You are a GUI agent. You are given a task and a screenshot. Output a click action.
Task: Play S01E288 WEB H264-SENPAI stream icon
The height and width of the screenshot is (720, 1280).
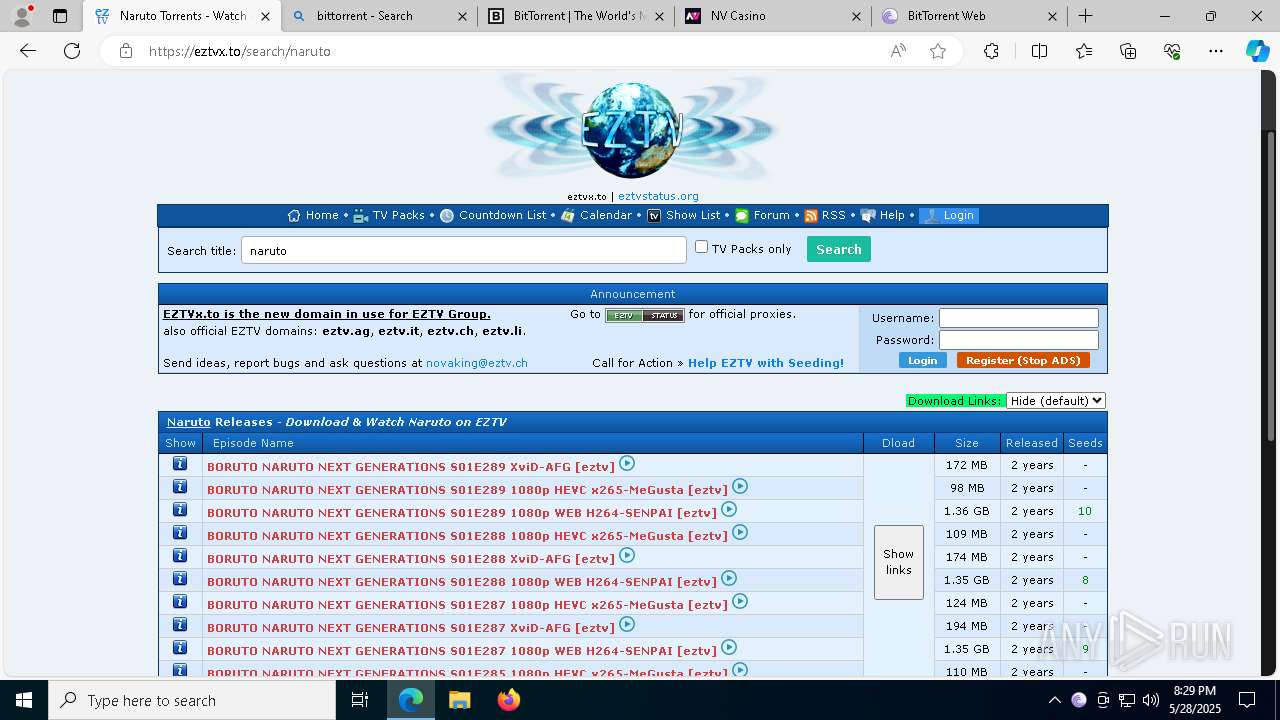(729, 578)
